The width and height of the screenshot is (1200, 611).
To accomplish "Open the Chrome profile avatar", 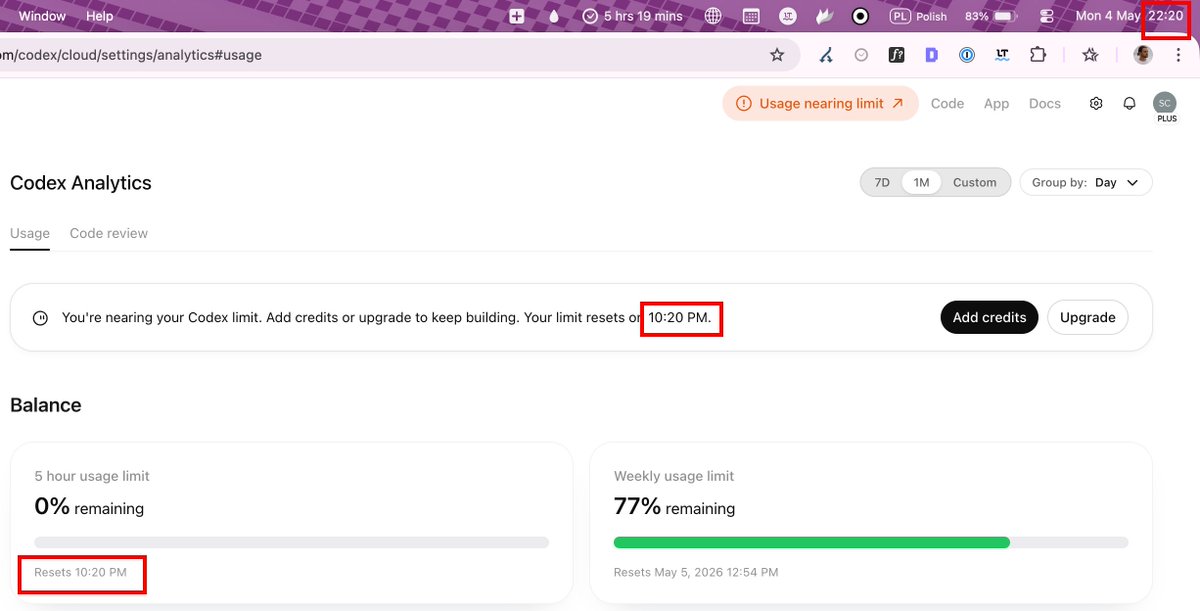I will [x=1143, y=55].
